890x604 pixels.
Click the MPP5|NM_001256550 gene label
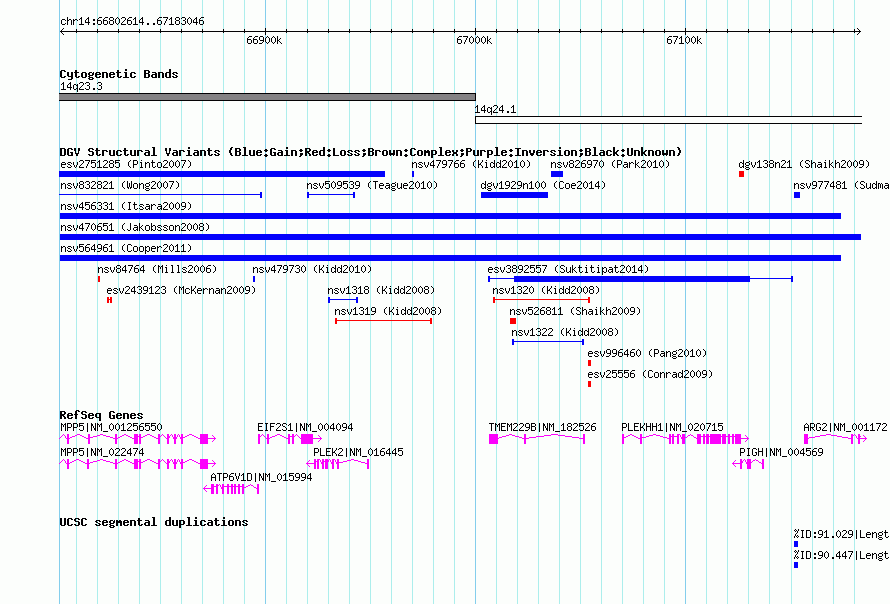coord(111,427)
